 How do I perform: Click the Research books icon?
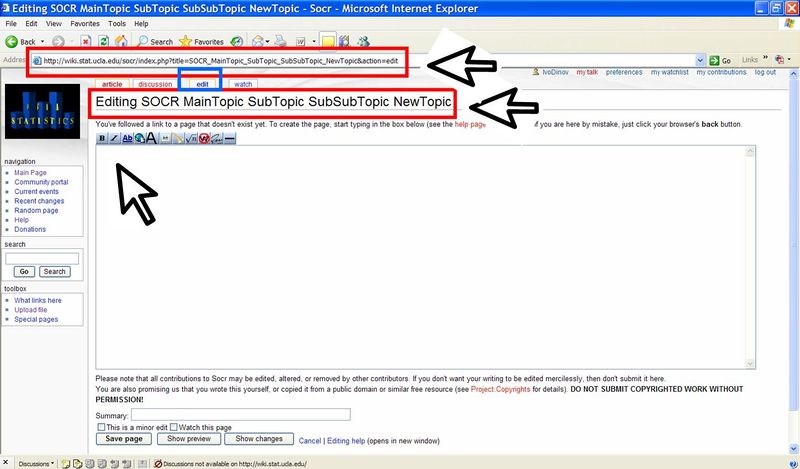click(344, 42)
